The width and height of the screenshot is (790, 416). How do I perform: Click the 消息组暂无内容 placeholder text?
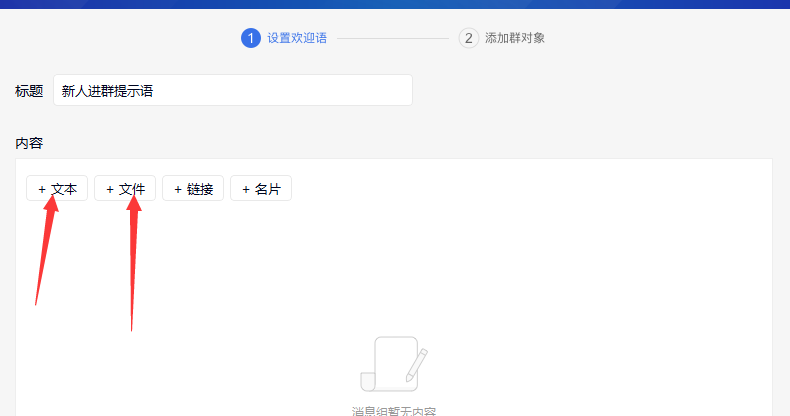point(394,410)
